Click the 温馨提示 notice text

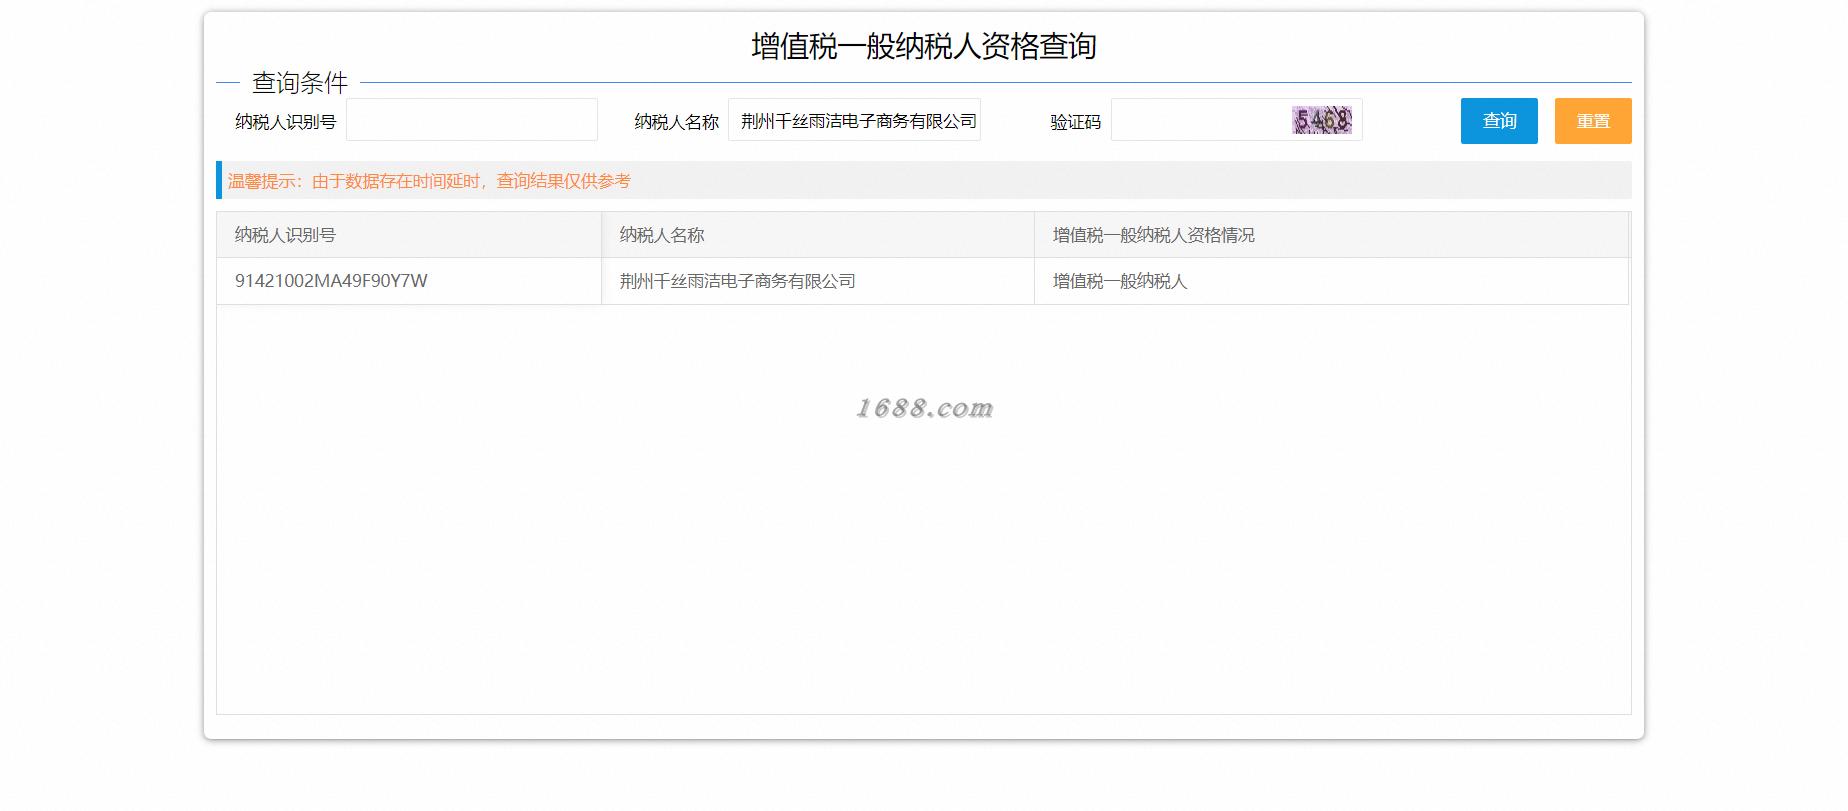(x=429, y=181)
